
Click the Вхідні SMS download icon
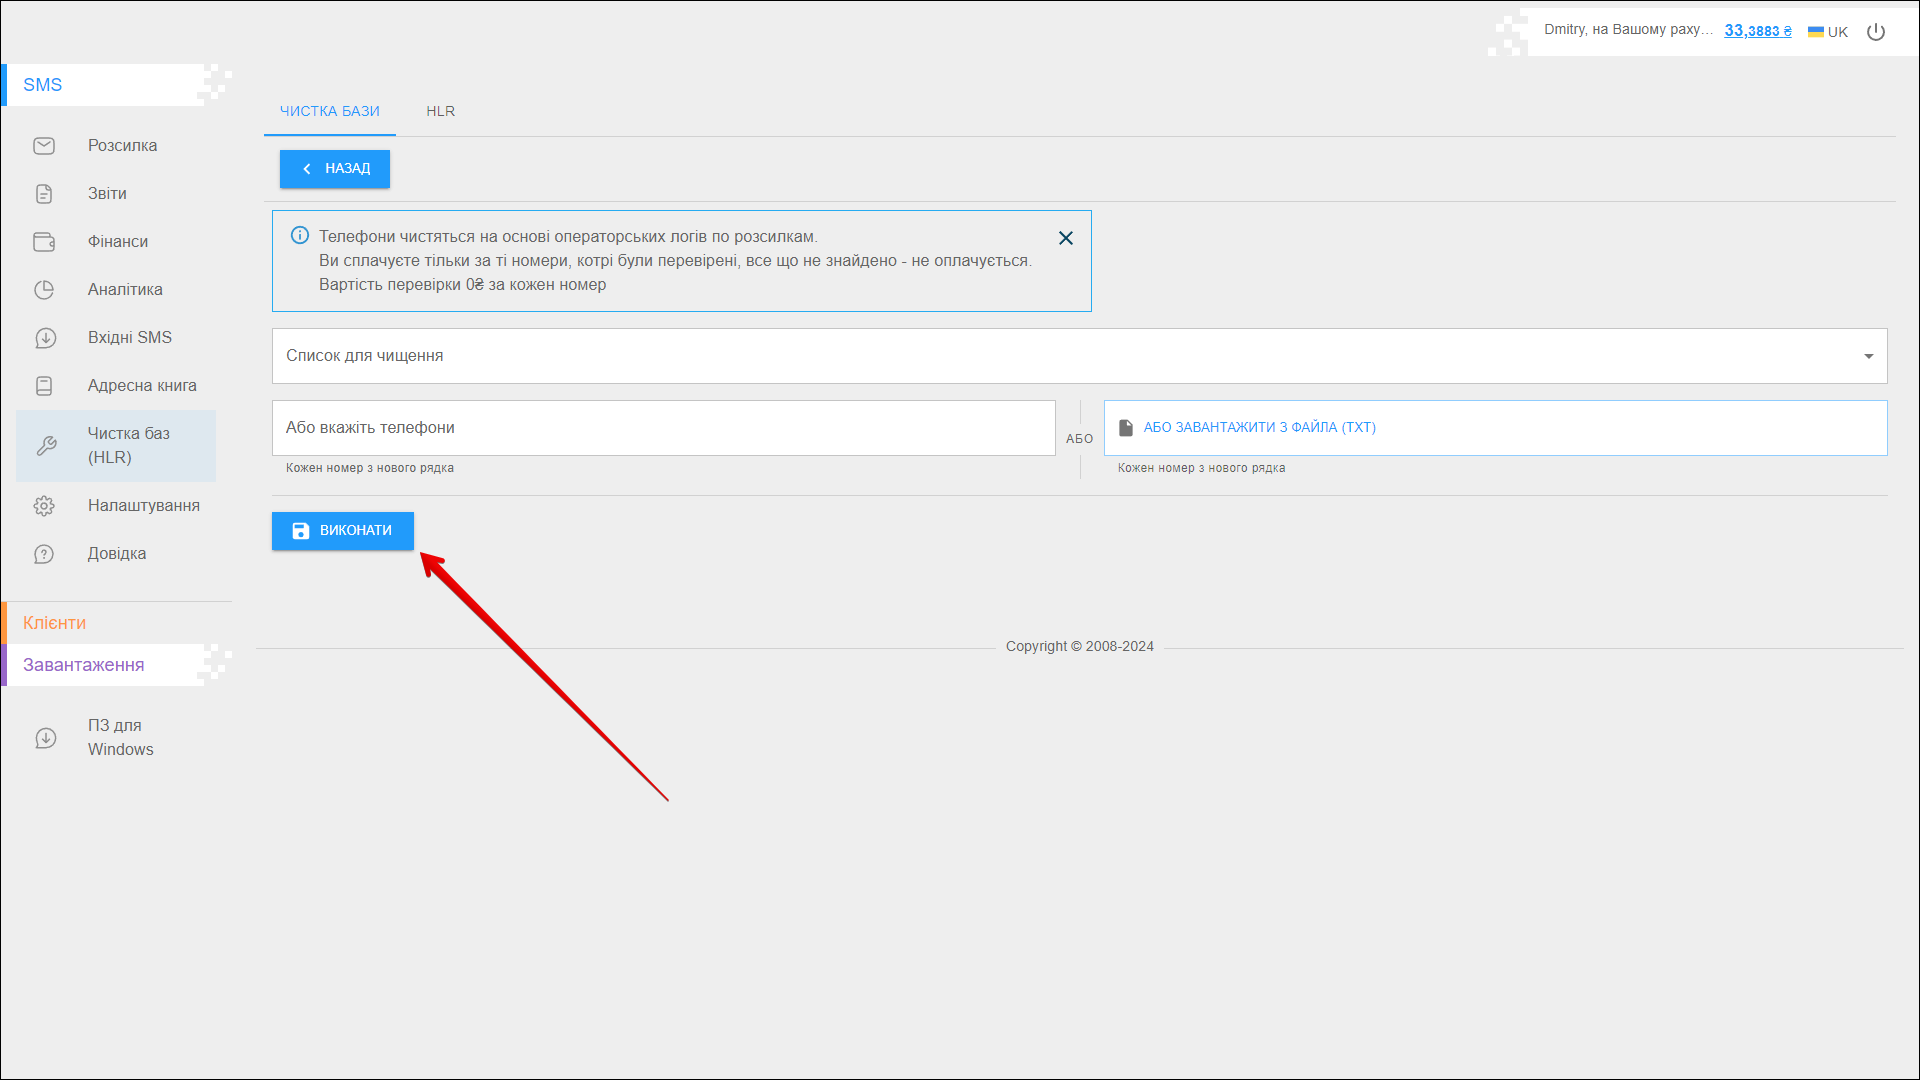click(44, 338)
